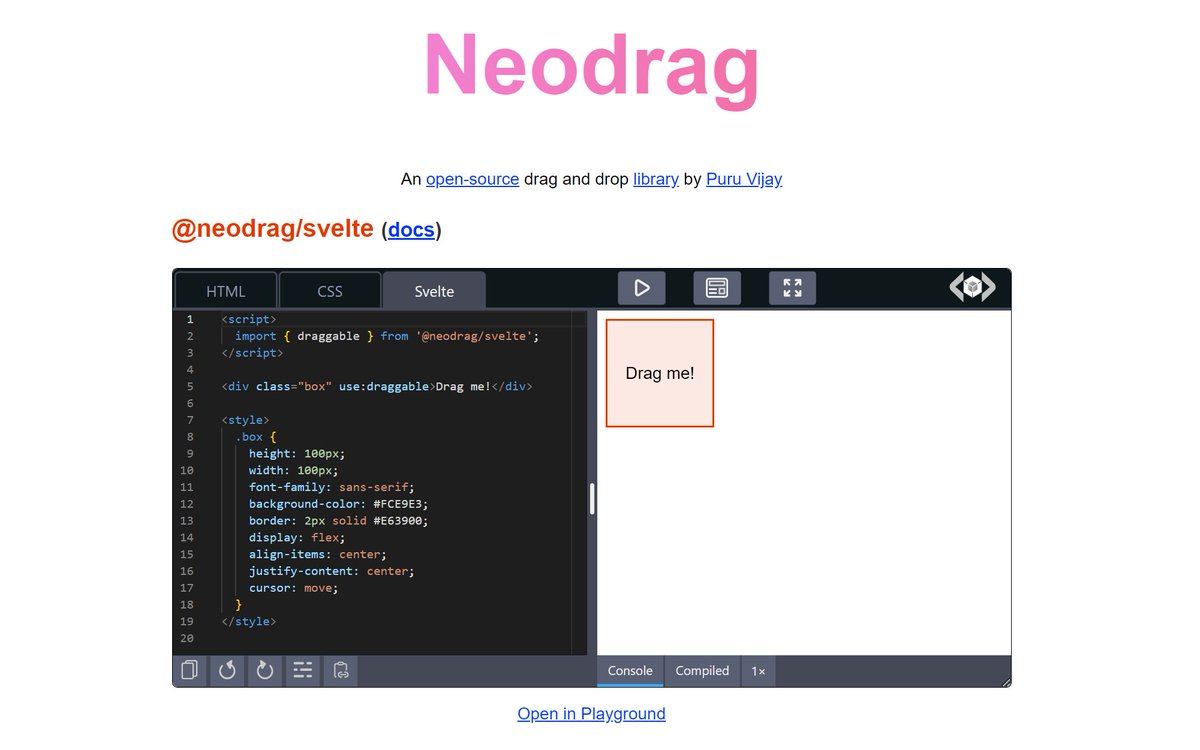
Task: Open the Console tool tab
Action: point(630,671)
